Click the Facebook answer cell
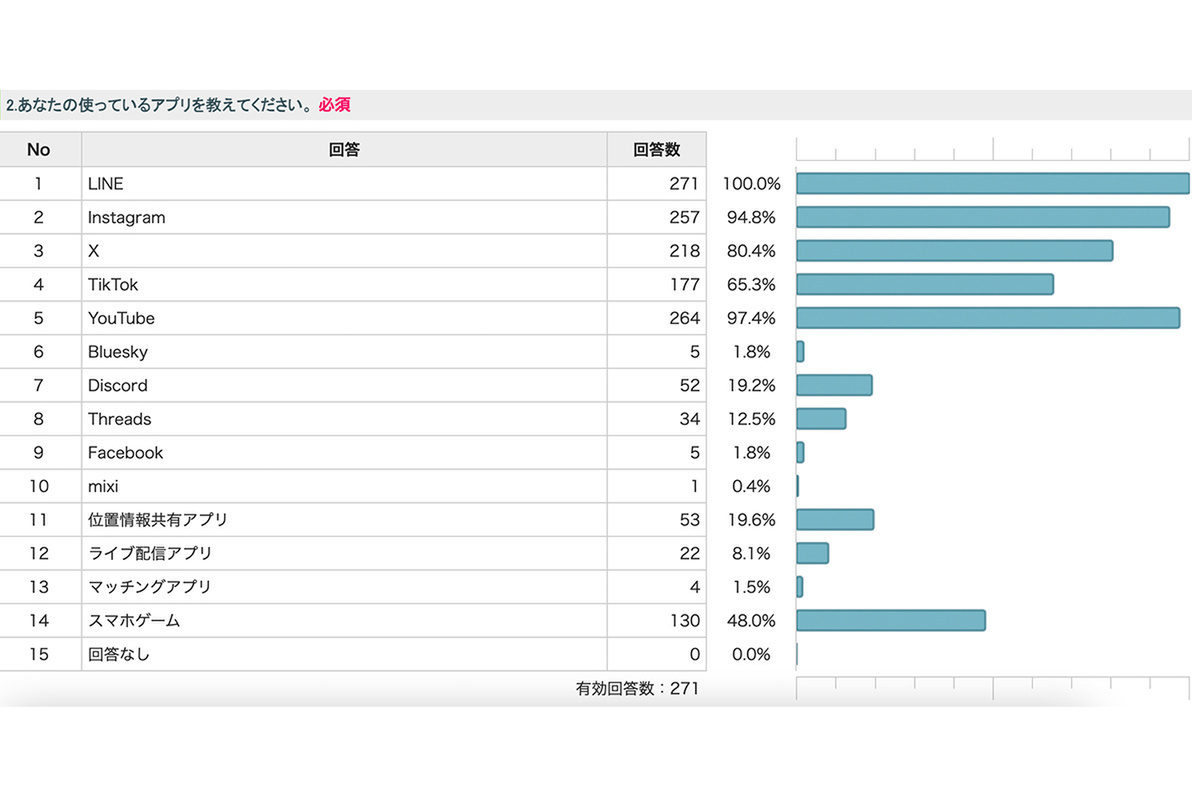Image resolution: width=1192 pixels, height=796 pixels. (125, 453)
